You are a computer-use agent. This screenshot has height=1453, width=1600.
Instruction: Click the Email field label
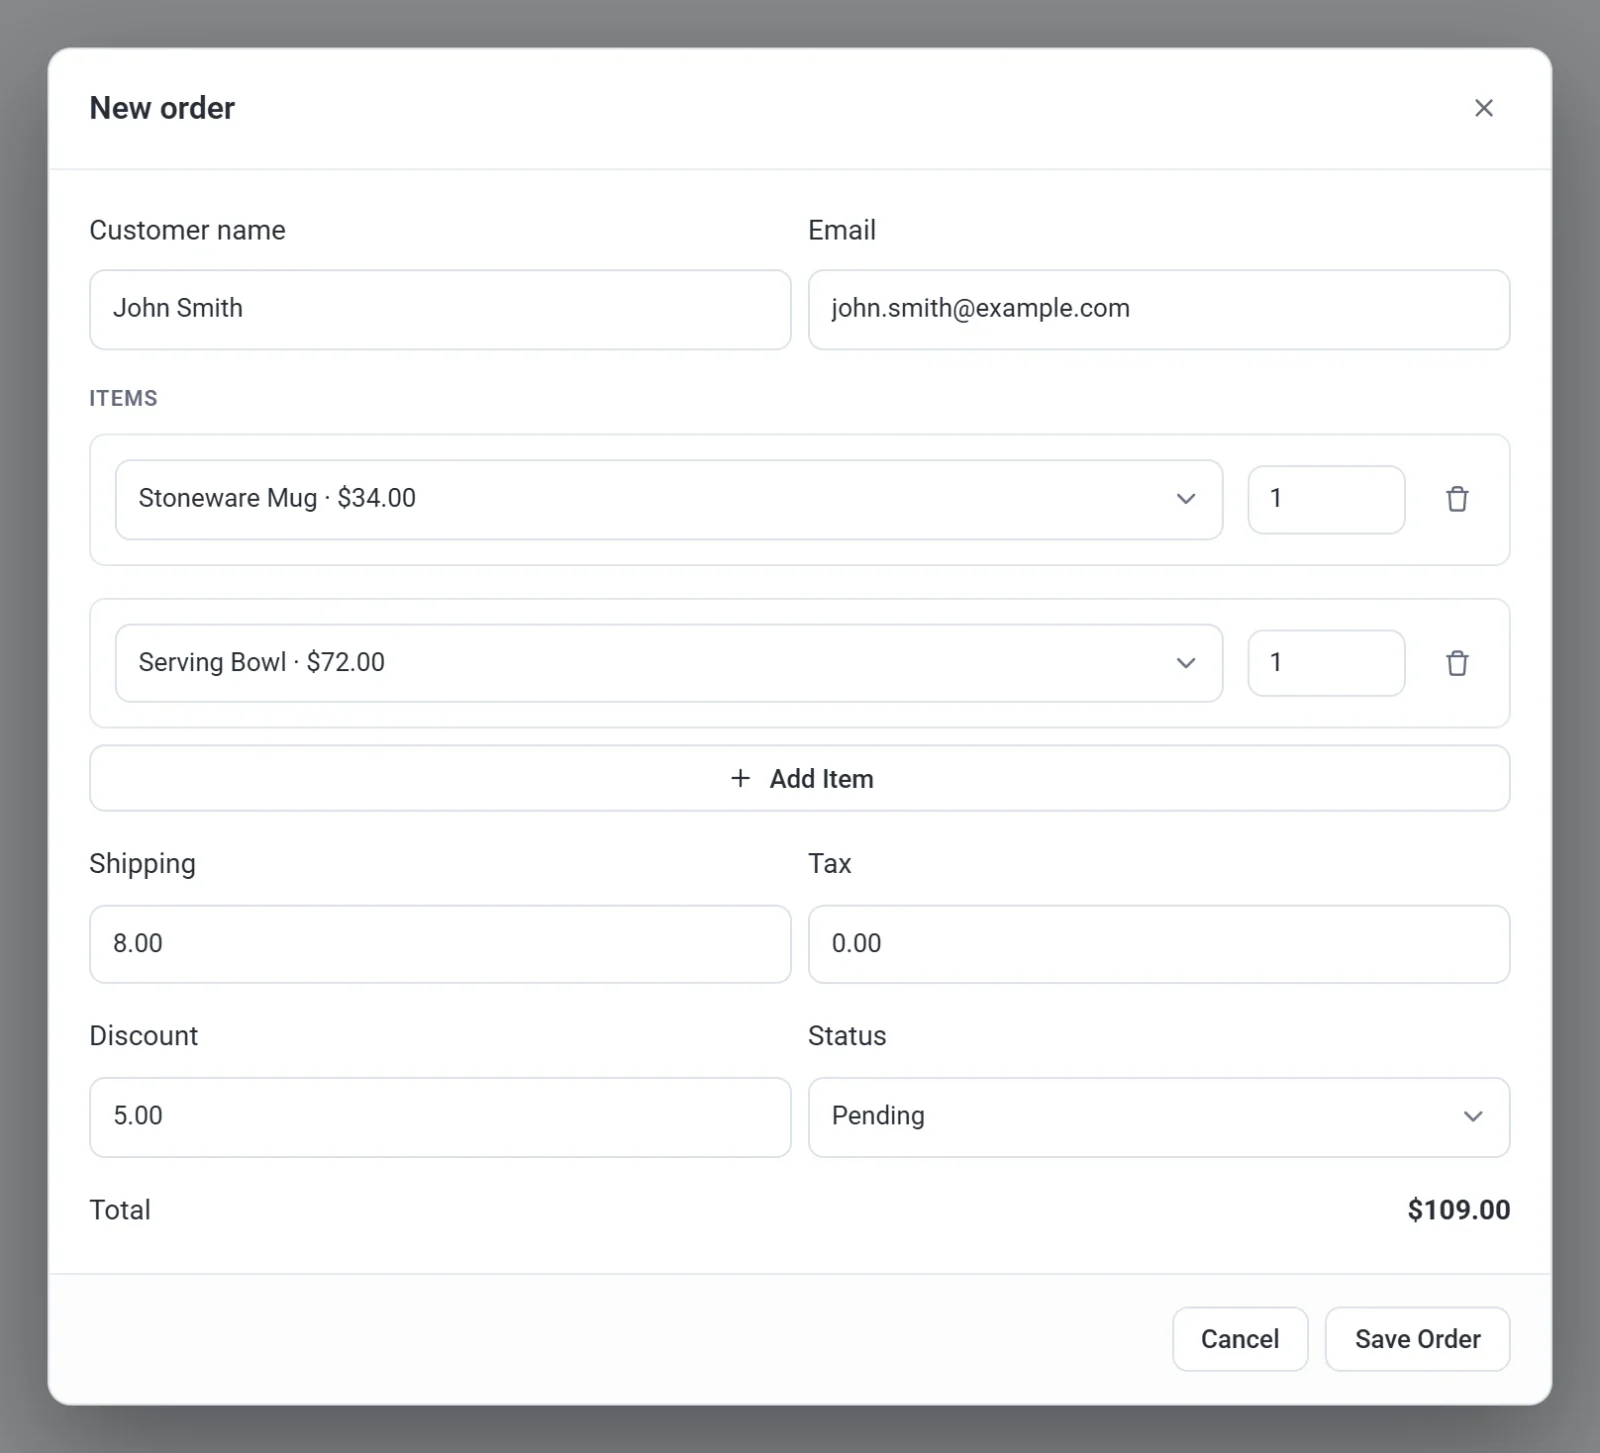tap(842, 230)
